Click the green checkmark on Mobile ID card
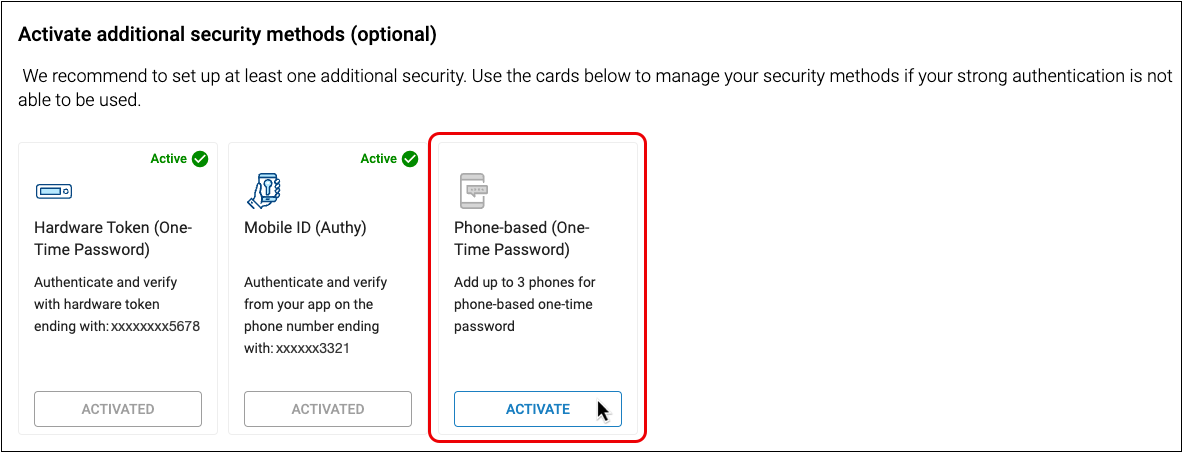This screenshot has height=452, width=1182. tap(409, 159)
